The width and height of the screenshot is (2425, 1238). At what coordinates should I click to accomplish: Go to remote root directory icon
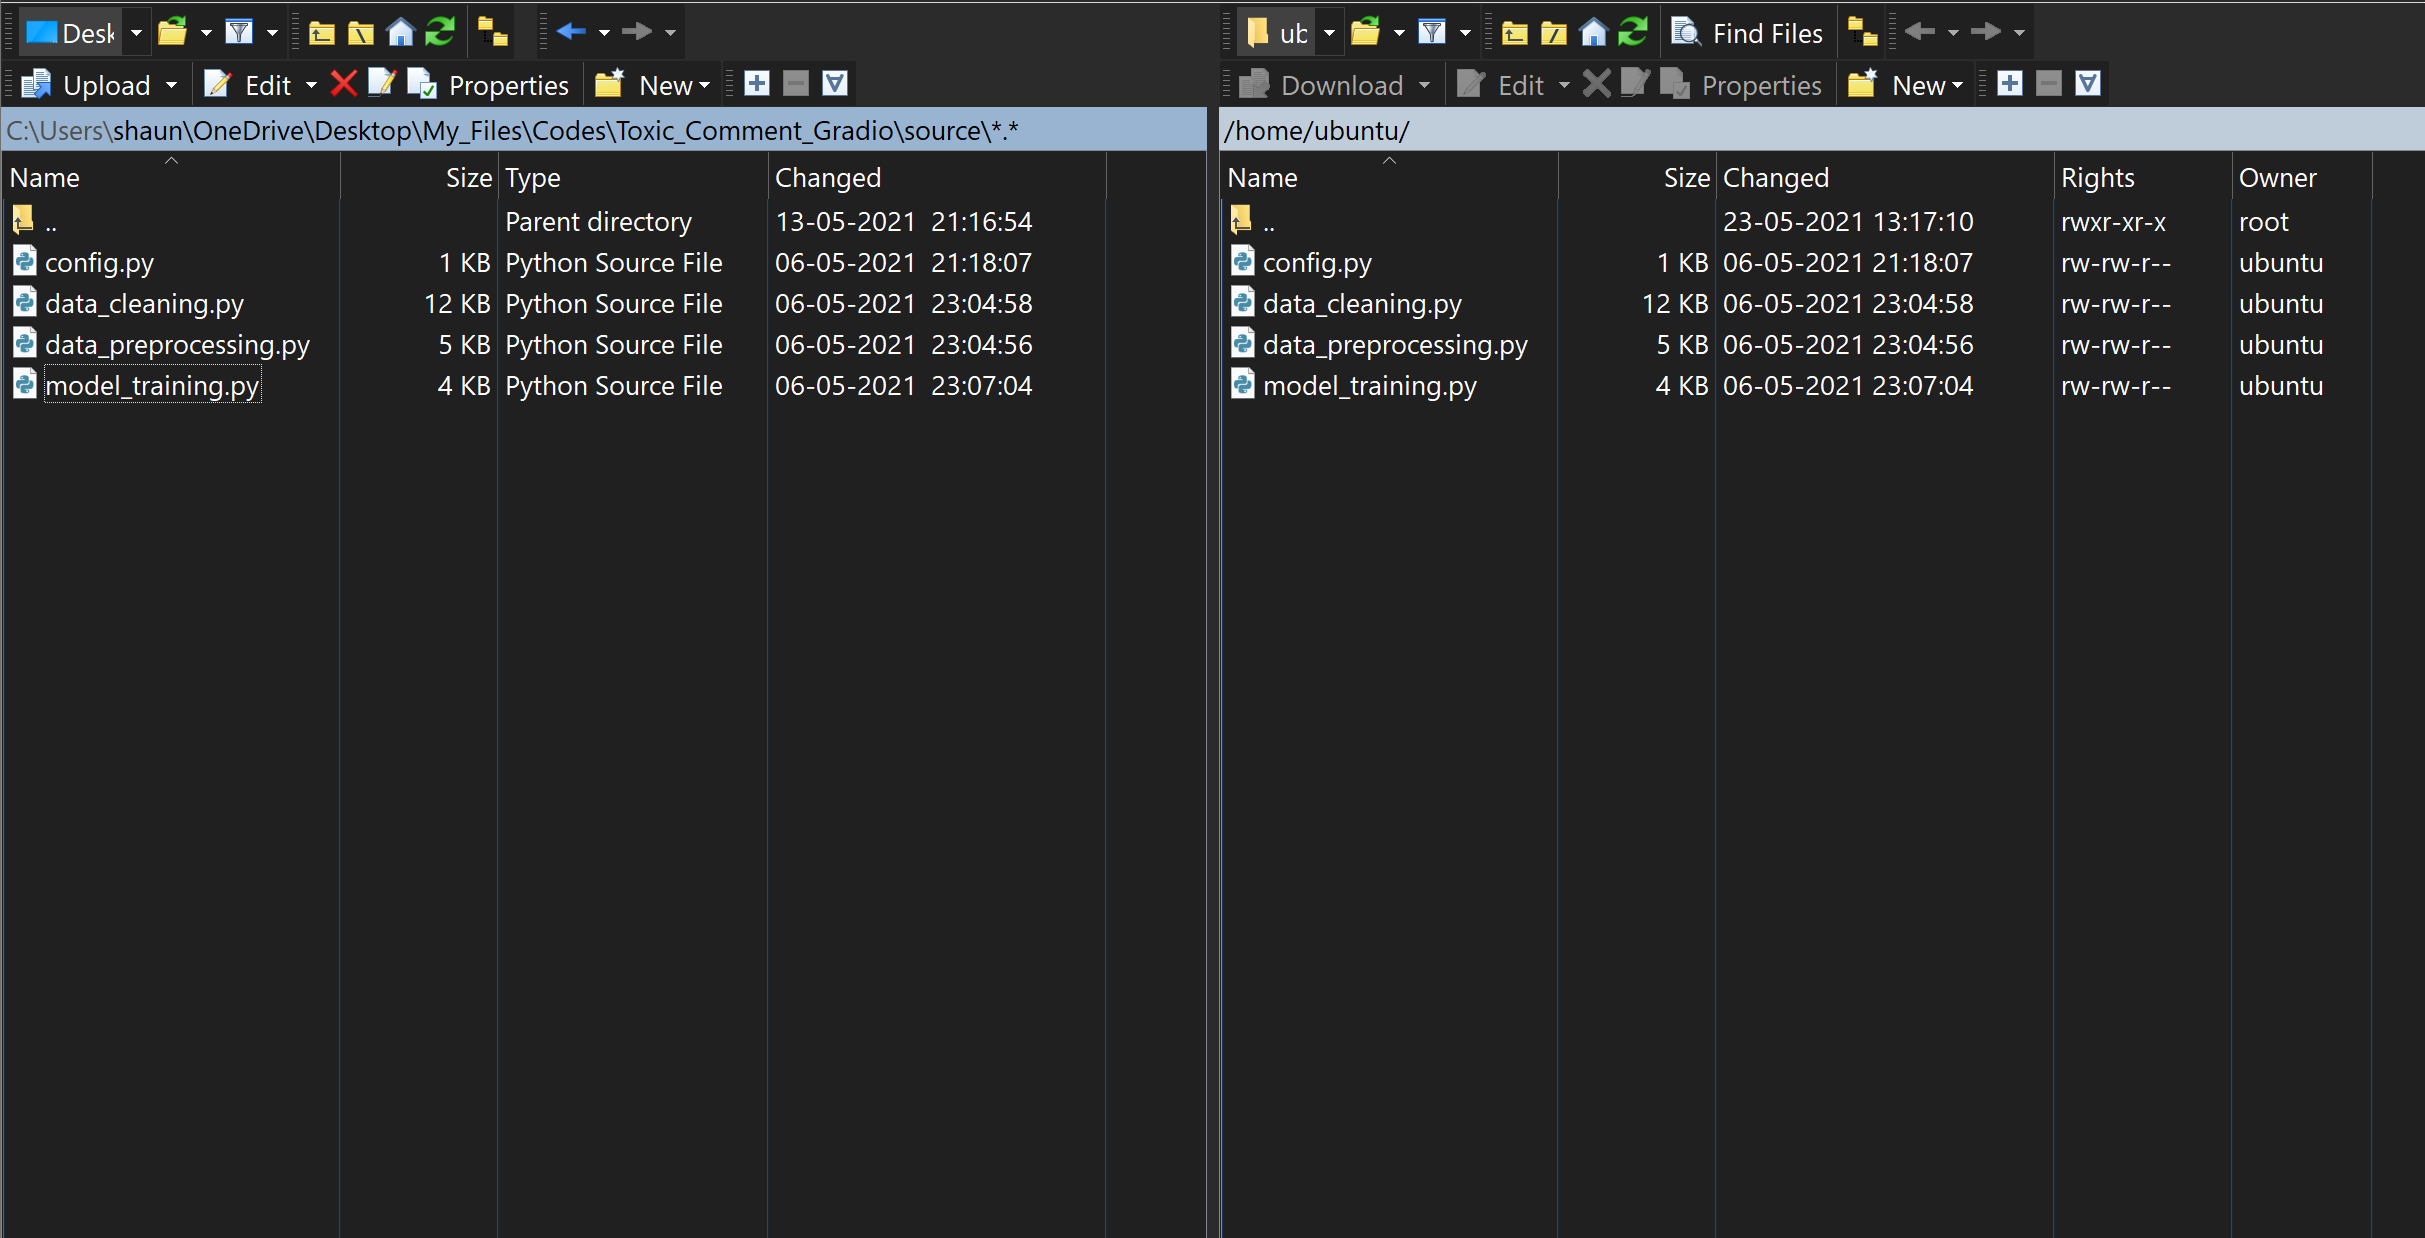click(x=1553, y=33)
